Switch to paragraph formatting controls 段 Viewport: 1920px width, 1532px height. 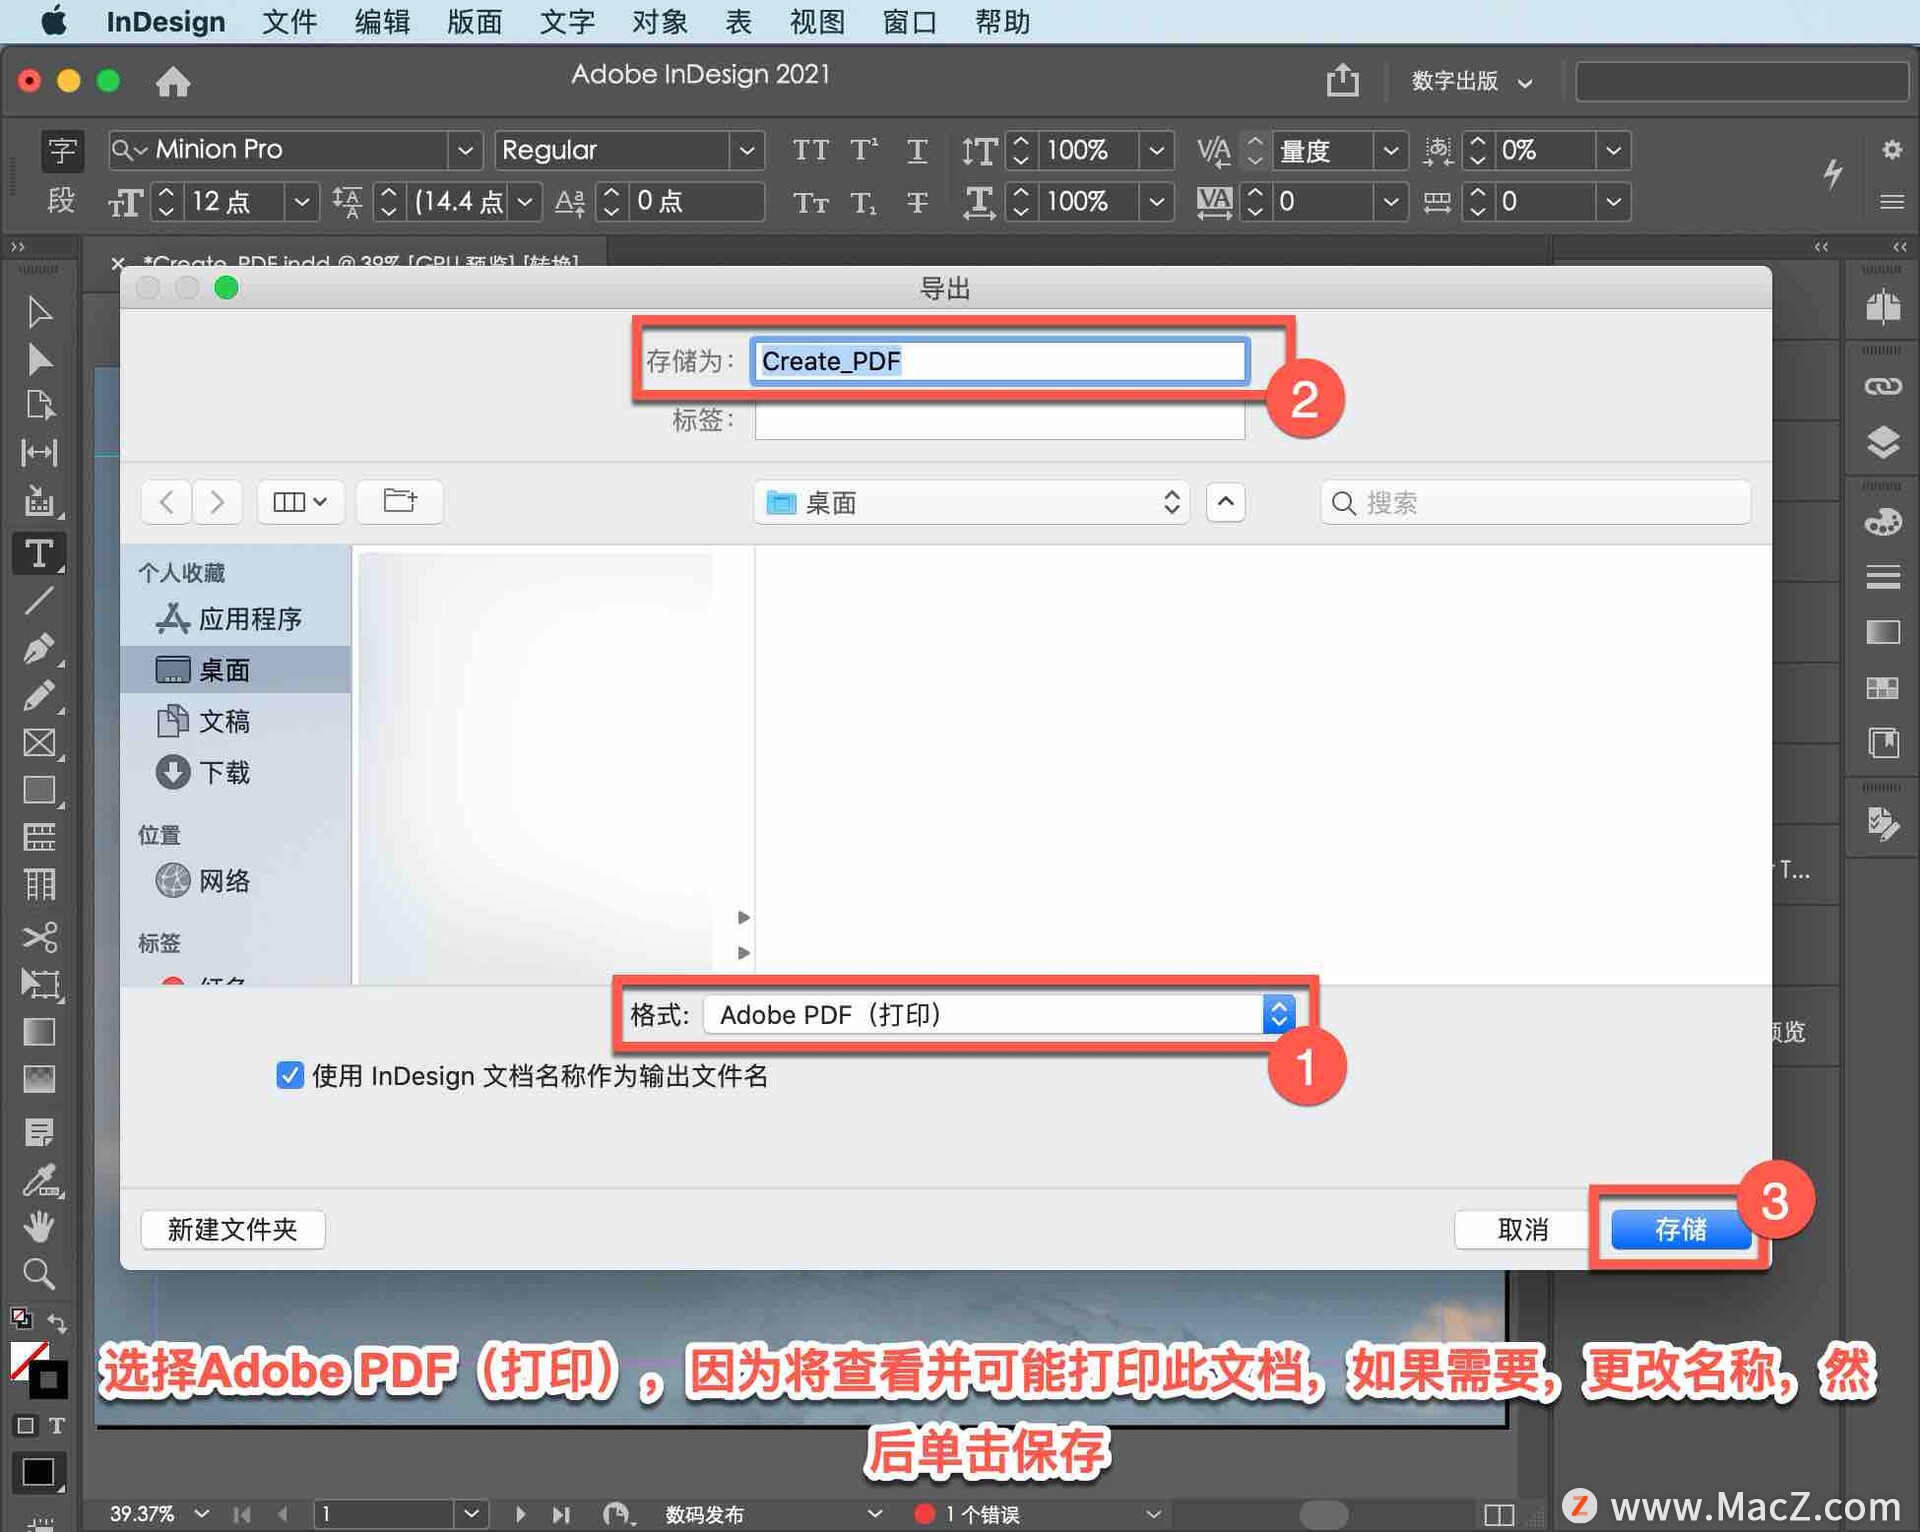point(62,201)
